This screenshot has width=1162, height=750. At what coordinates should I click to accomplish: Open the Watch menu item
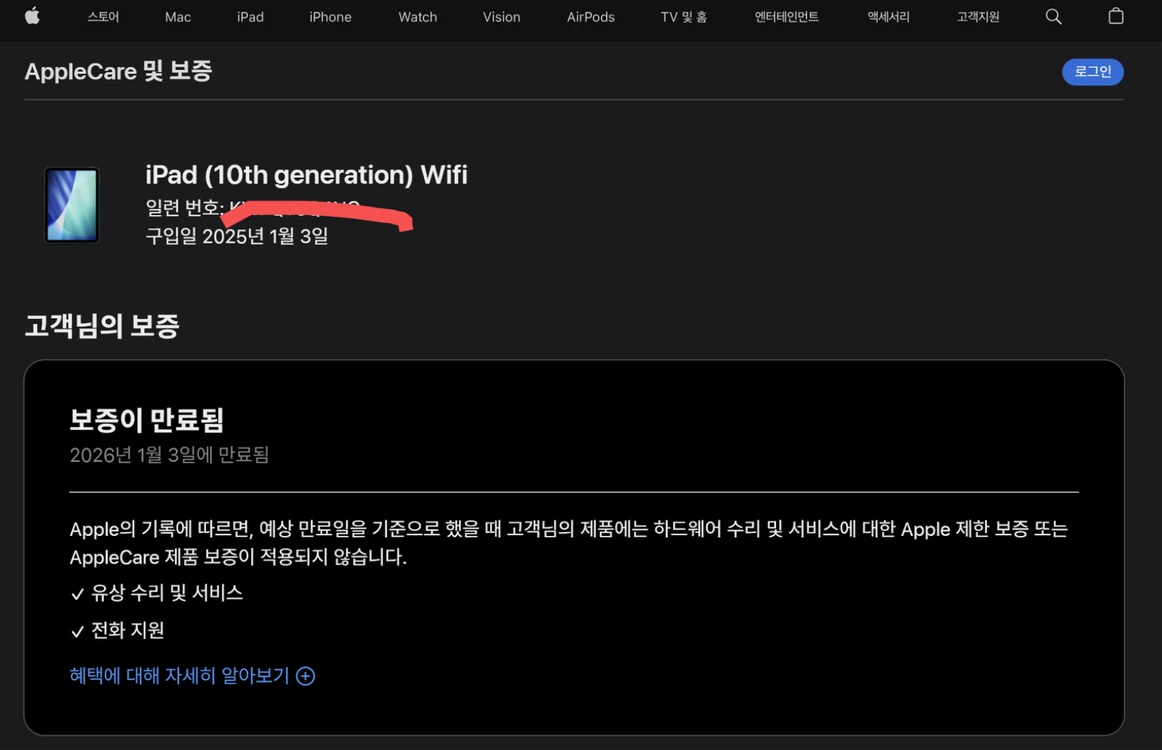[418, 17]
